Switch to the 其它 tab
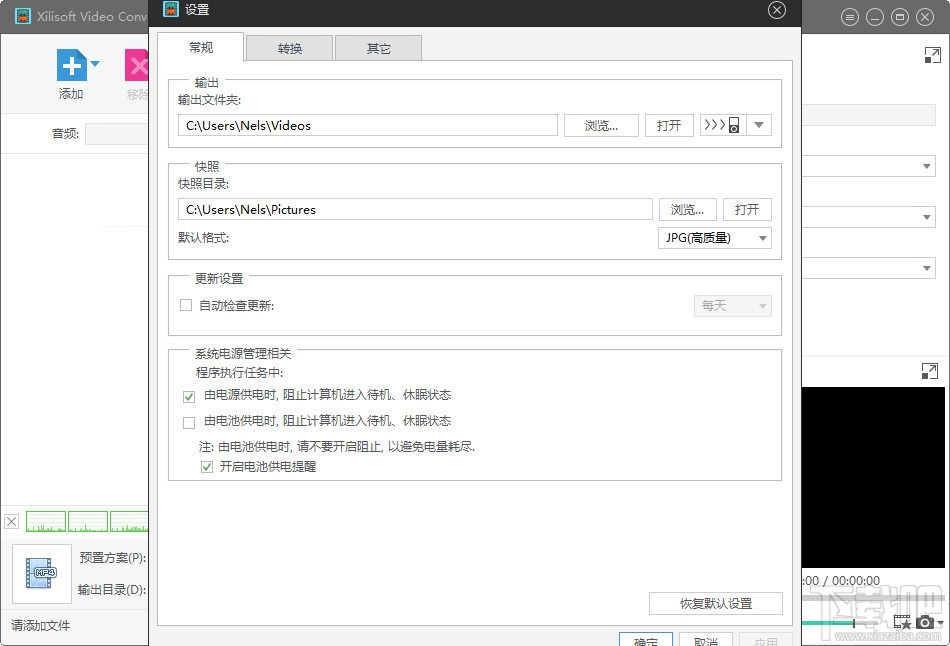 (x=378, y=47)
